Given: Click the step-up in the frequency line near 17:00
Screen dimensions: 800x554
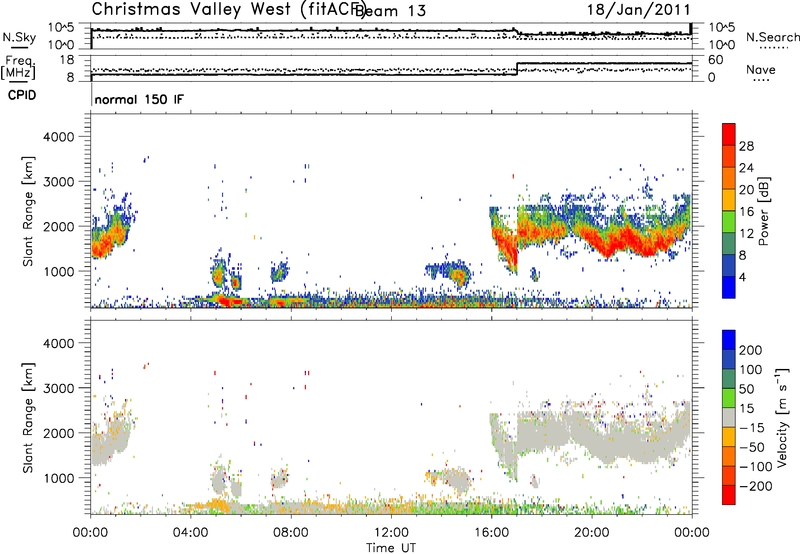Looking at the screenshot, I should pos(517,69).
